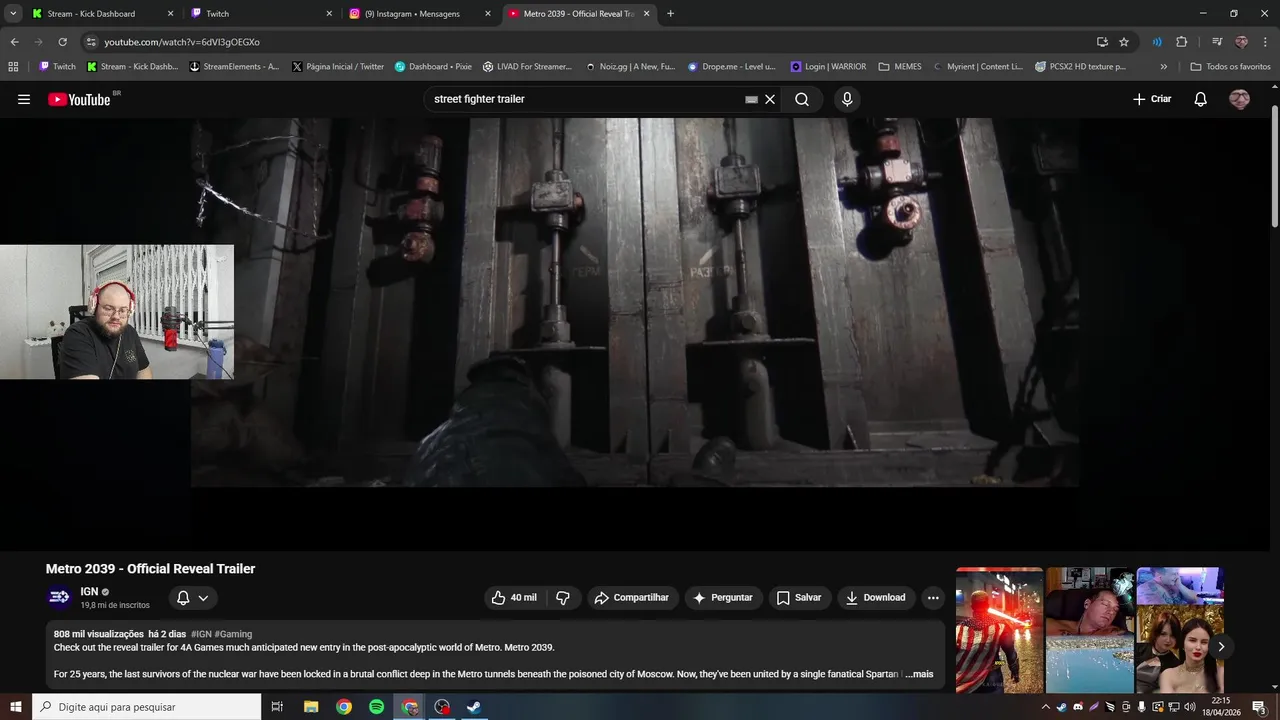Open YouTube notifications bell in header
1280x720 pixels.
pos(1201,99)
